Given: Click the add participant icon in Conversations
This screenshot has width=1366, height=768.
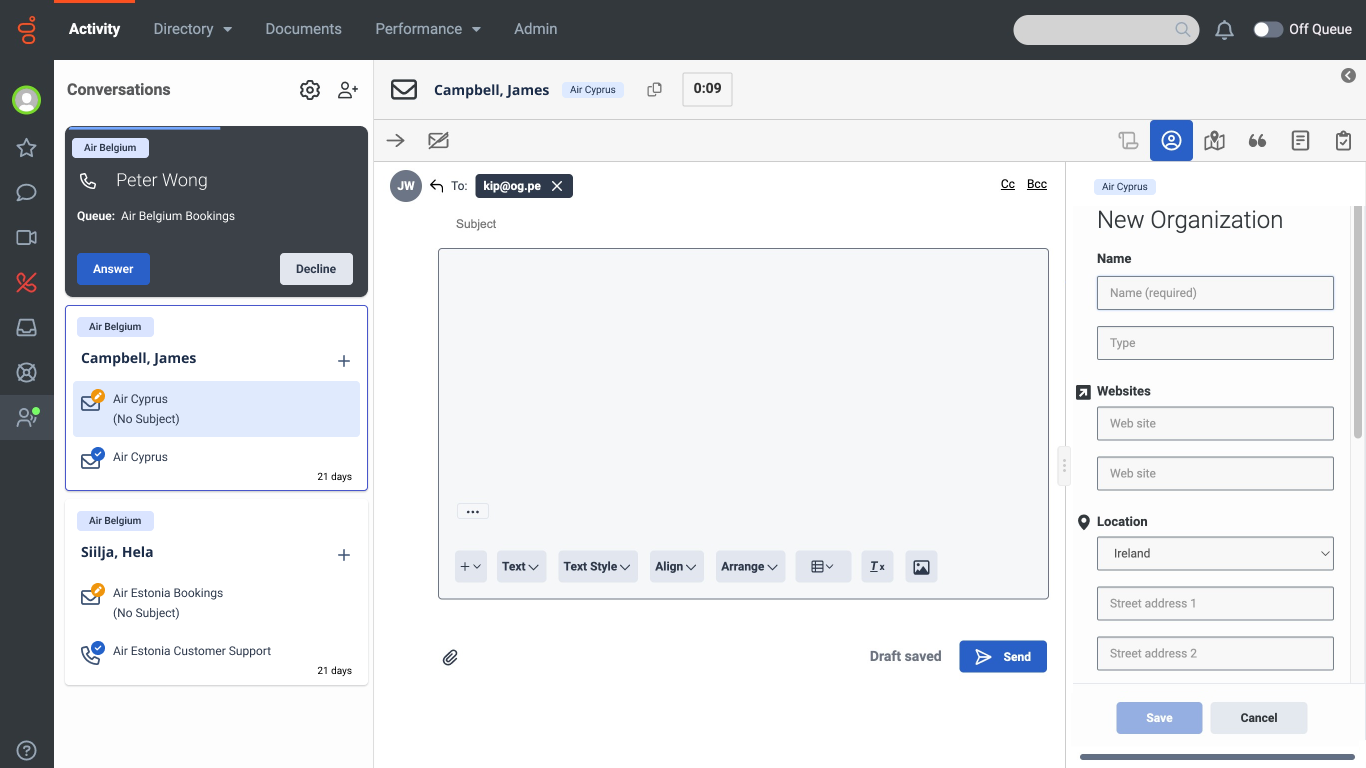Looking at the screenshot, I should pyautogui.click(x=347, y=90).
